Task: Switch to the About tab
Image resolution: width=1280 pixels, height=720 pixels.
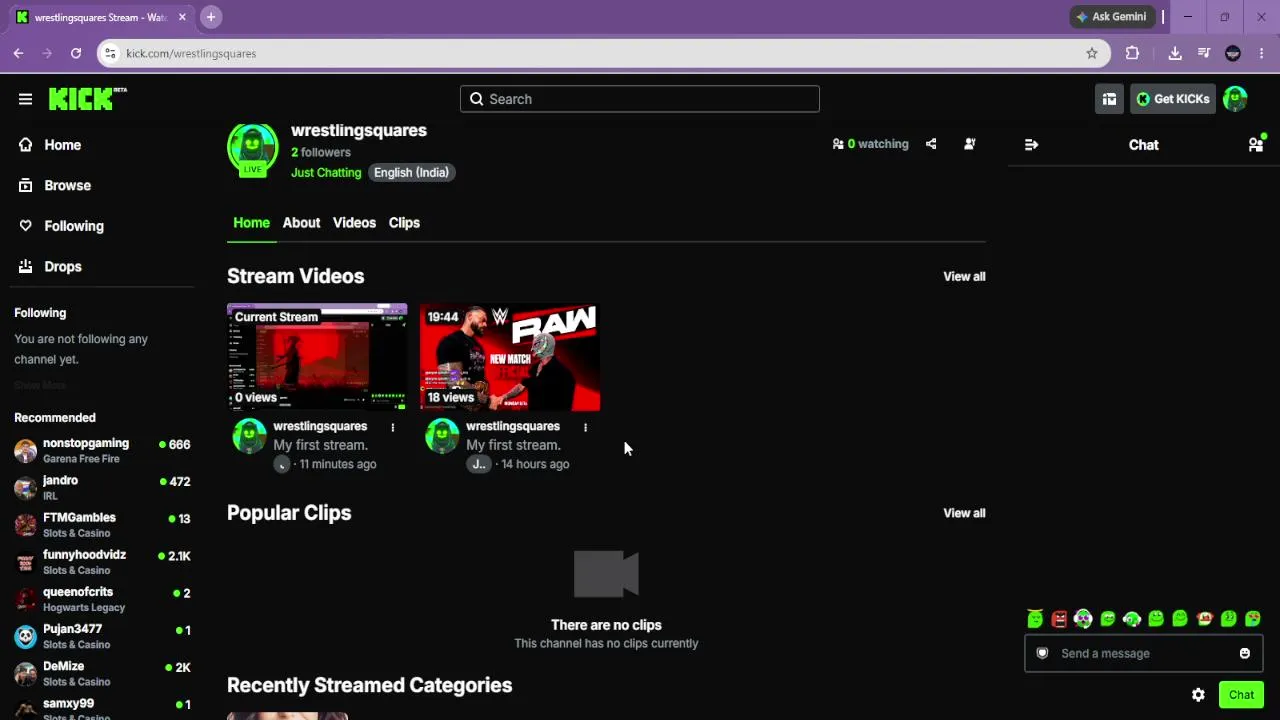Action: click(x=301, y=223)
